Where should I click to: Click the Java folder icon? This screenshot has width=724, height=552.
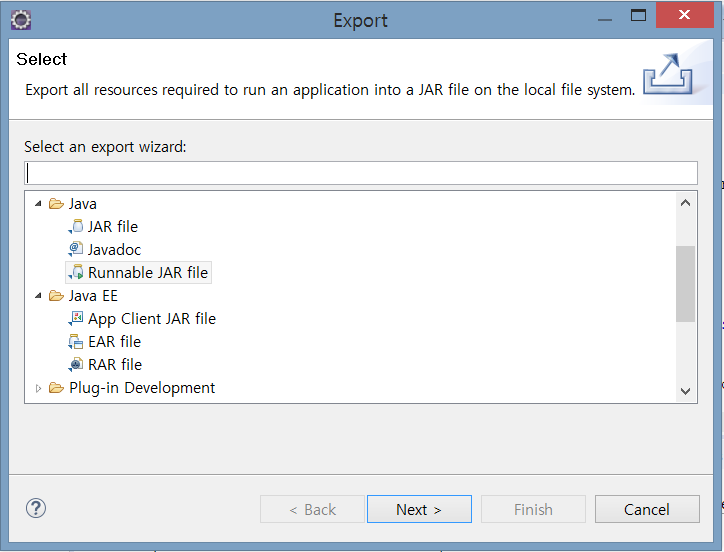pos(57,204)
